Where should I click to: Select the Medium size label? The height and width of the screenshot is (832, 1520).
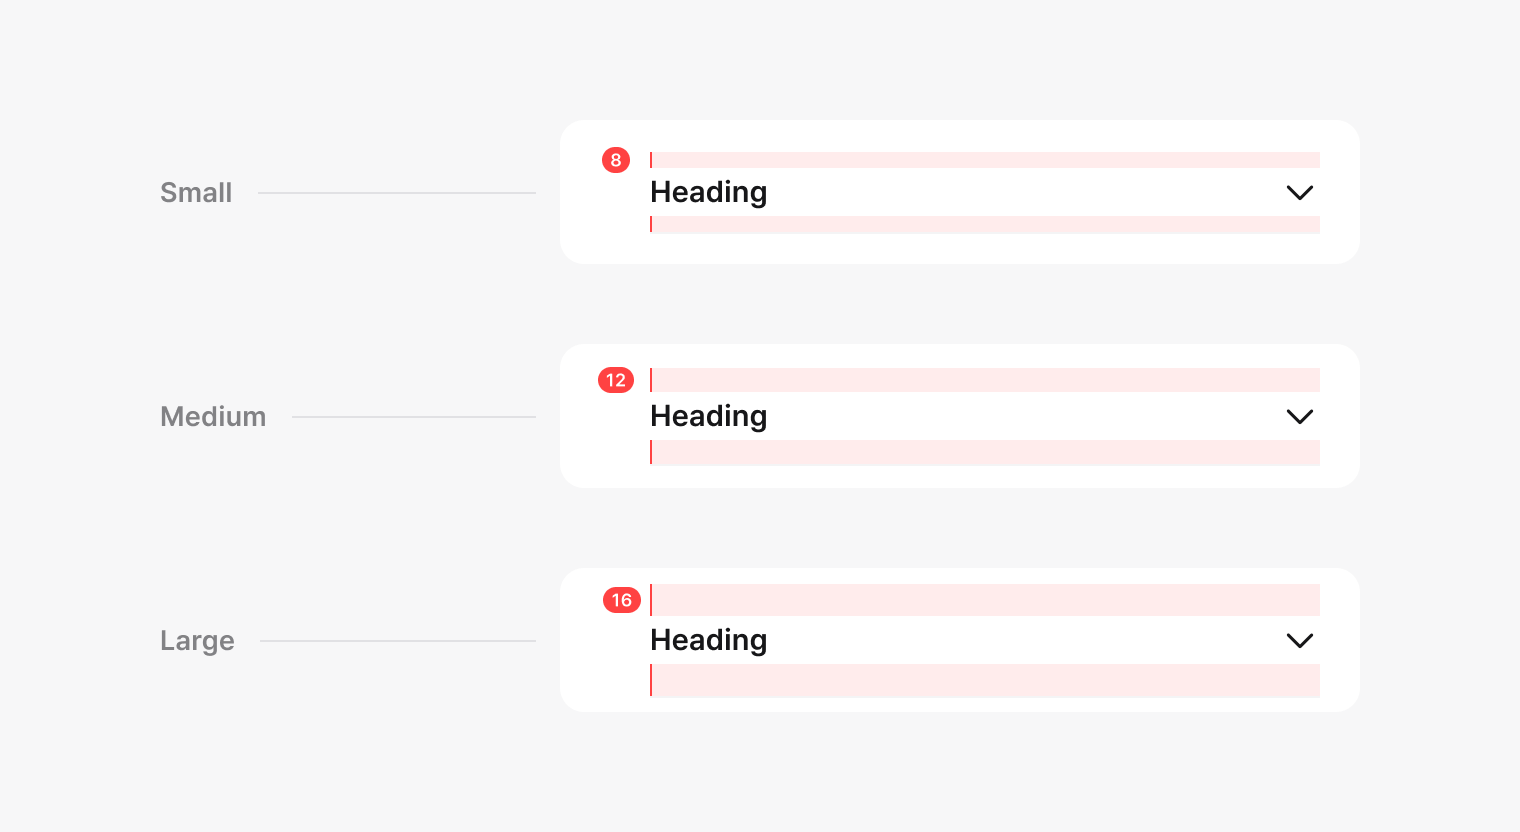click(213, 417)
